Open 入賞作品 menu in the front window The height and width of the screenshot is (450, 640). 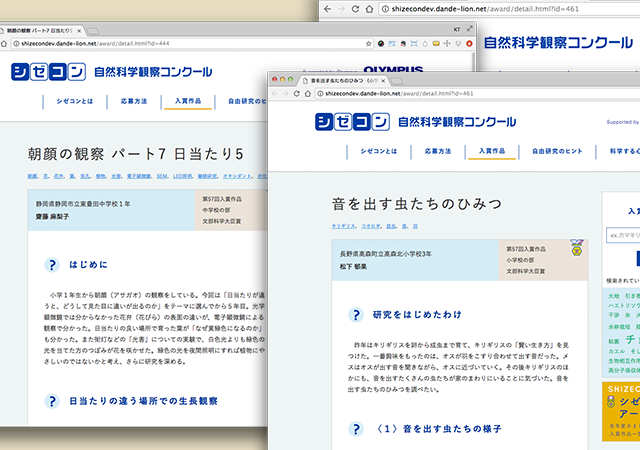[x=492, y=151]
